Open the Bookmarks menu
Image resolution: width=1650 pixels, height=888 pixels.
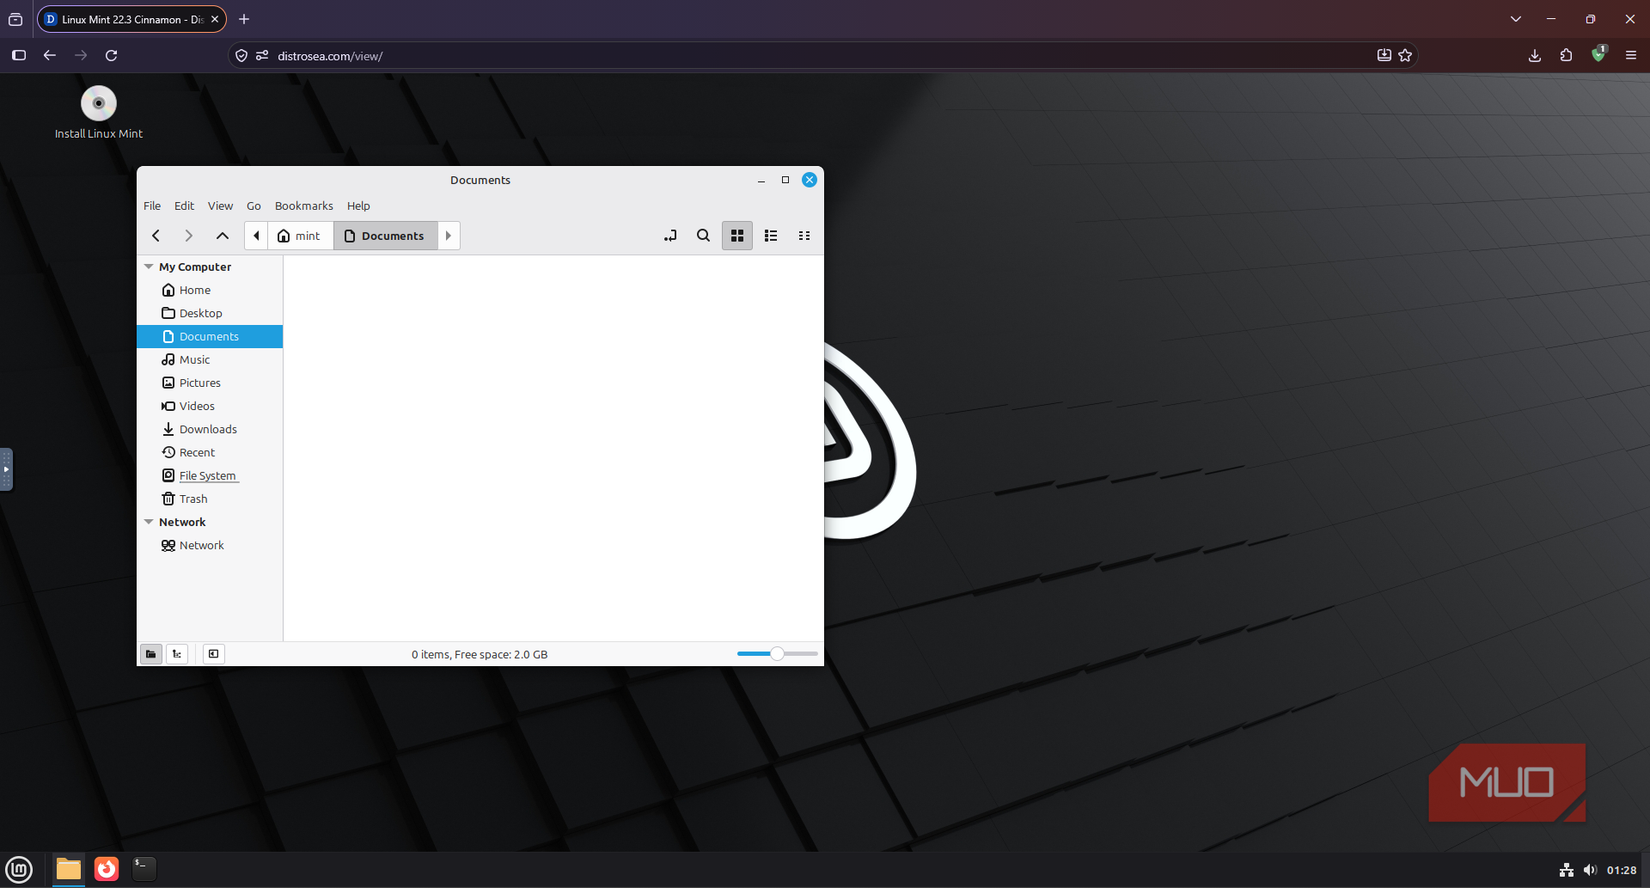click(x=304, y=206)
